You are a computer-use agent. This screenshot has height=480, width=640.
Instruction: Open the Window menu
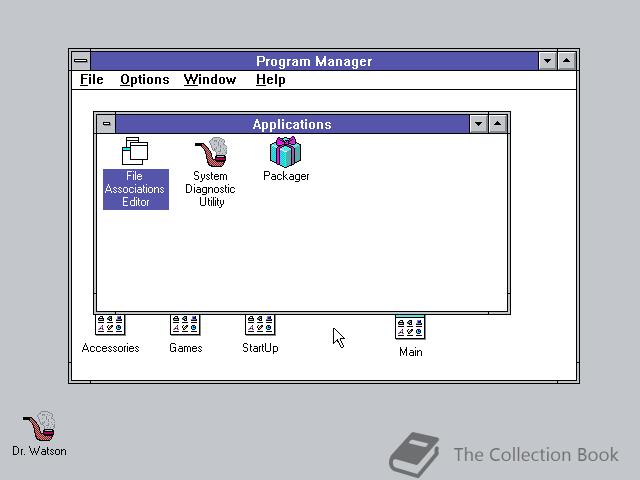point(210,80)
